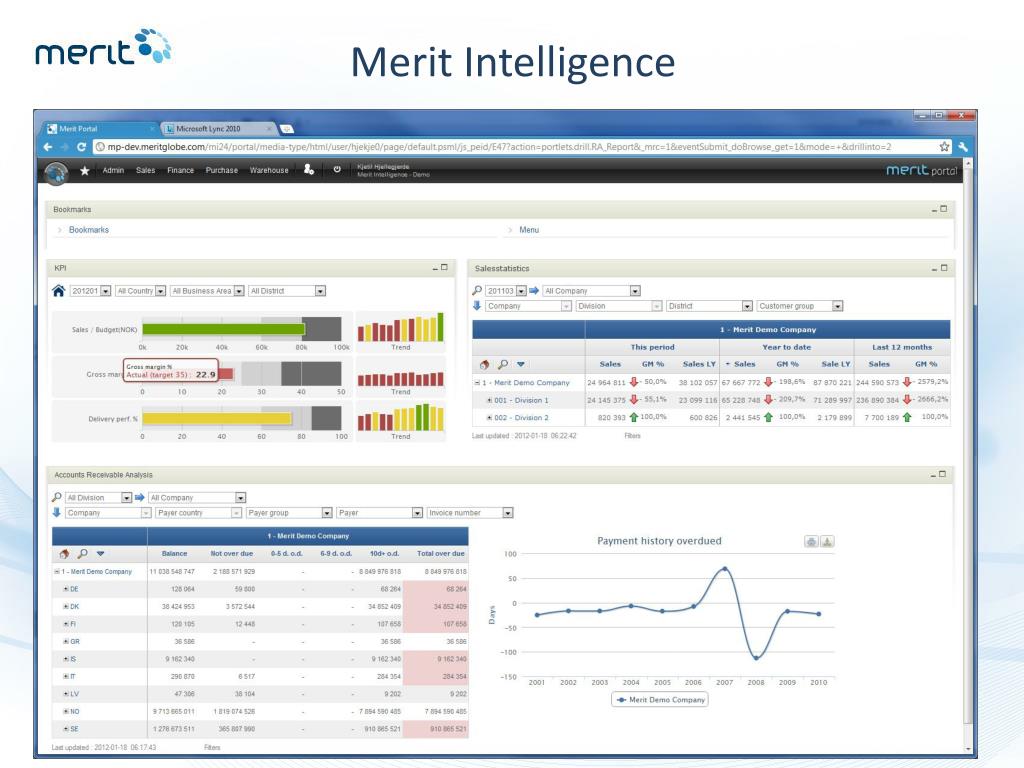Click Filters link under Salesstatistics table
Image resolution: width=1024 pixels, height=768 pixels.
click(632, 436)
